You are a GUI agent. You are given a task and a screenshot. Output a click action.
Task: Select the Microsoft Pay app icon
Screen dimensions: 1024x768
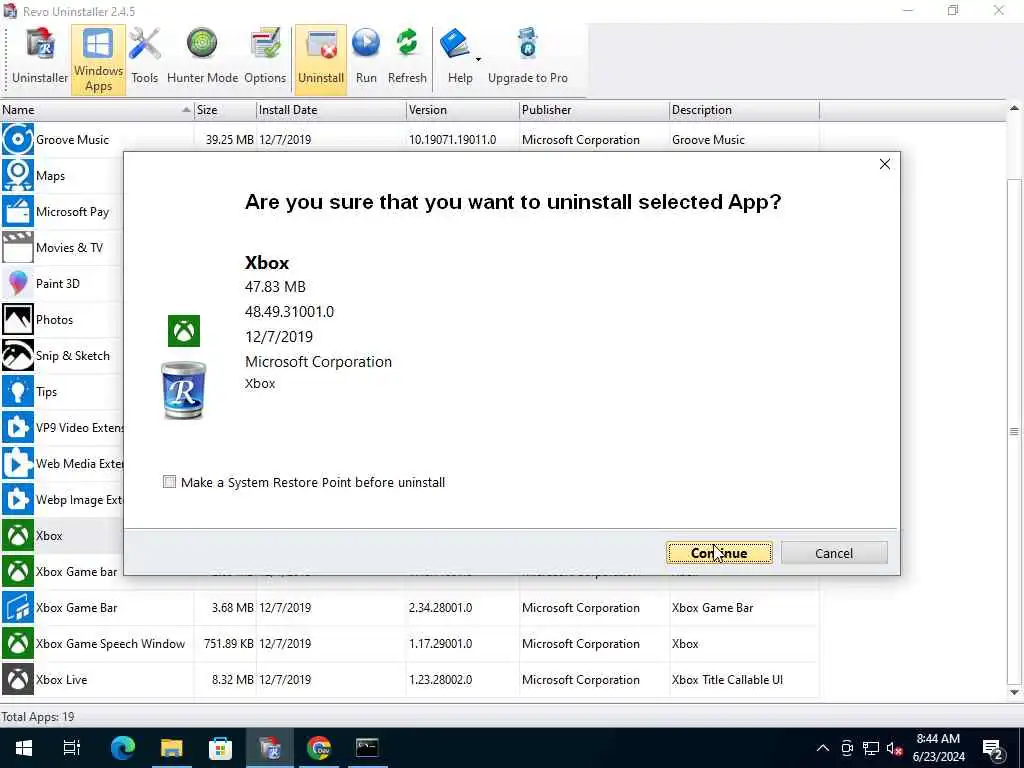tap(18, 212)
